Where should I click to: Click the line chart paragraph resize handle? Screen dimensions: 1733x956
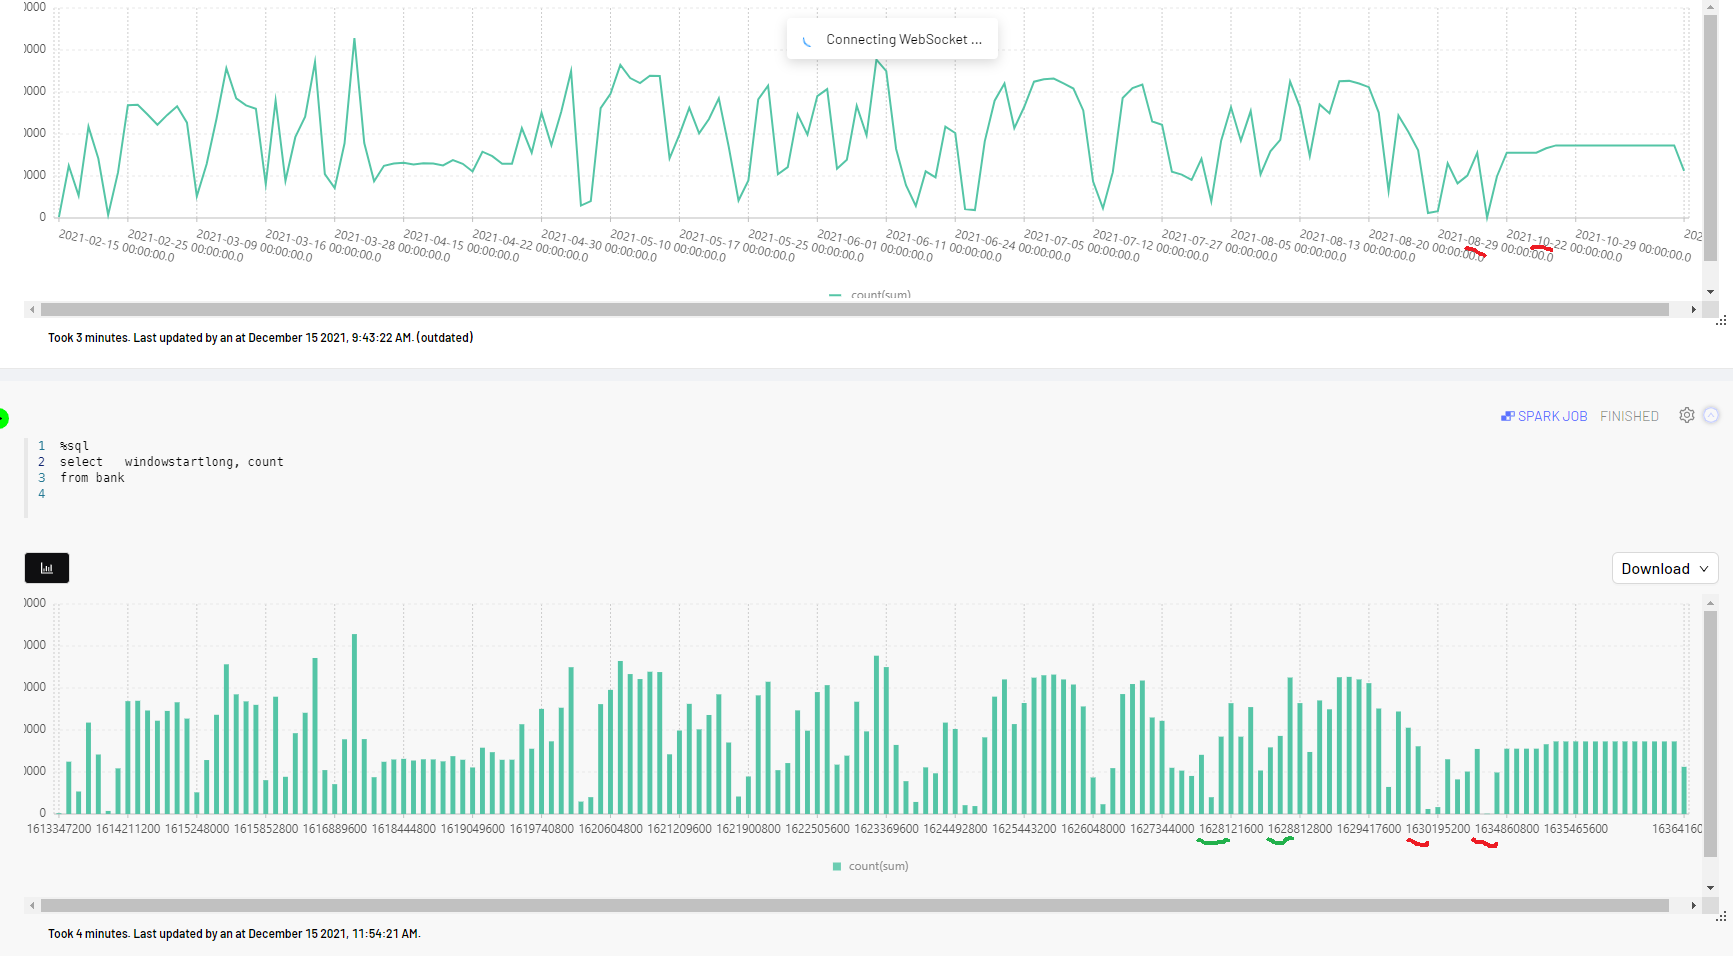[x=1721, y=321]
